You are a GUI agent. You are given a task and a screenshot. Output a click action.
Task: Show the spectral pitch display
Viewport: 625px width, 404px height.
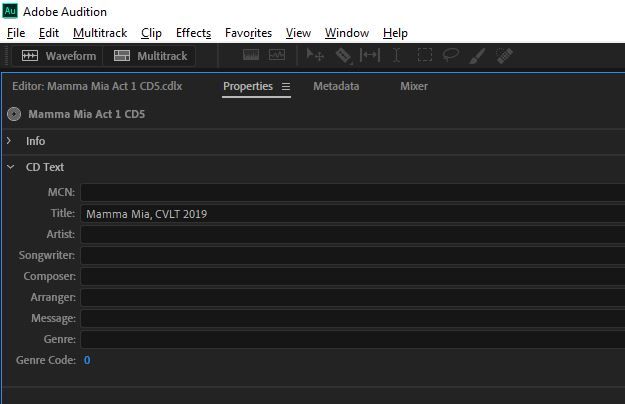[276, 56]
